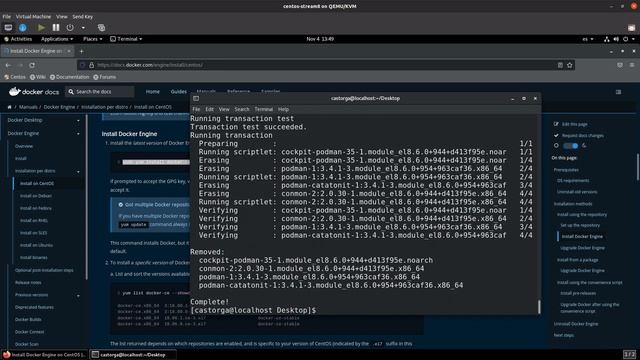Click the site security padlock icon
This screenshot has height=360, width=640.
[x=91, y=65]
